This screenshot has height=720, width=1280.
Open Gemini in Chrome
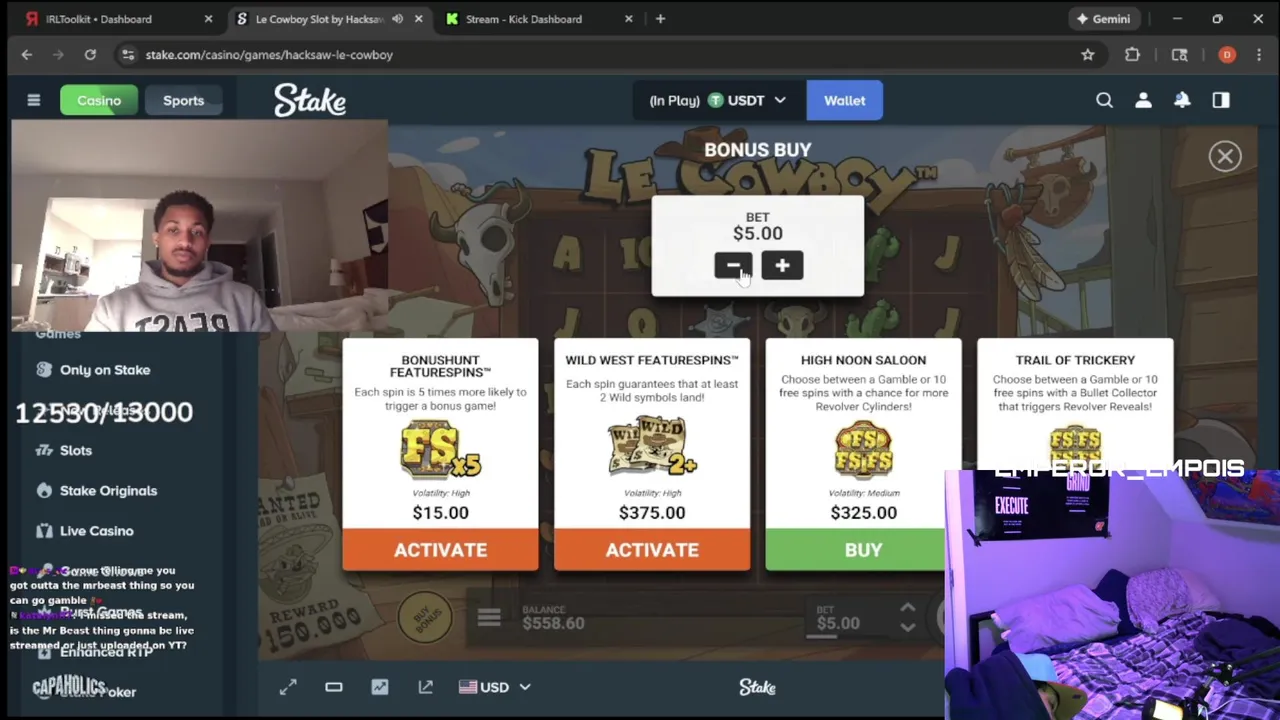(x=1103, y=19)
